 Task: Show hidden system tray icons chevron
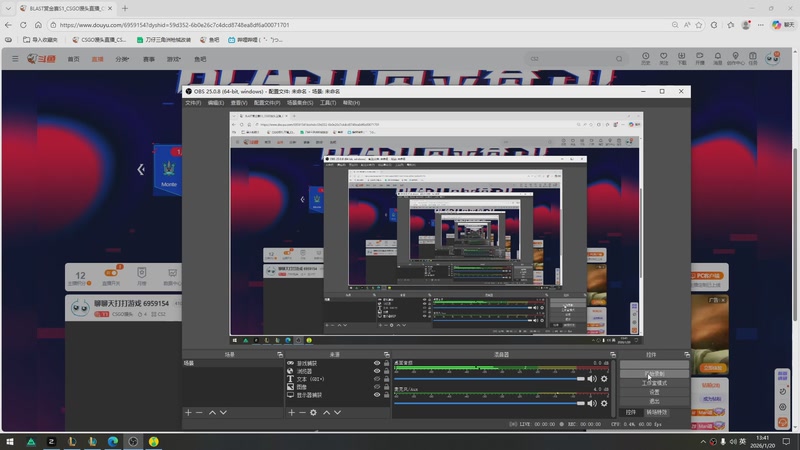click(x=703, y=441)
